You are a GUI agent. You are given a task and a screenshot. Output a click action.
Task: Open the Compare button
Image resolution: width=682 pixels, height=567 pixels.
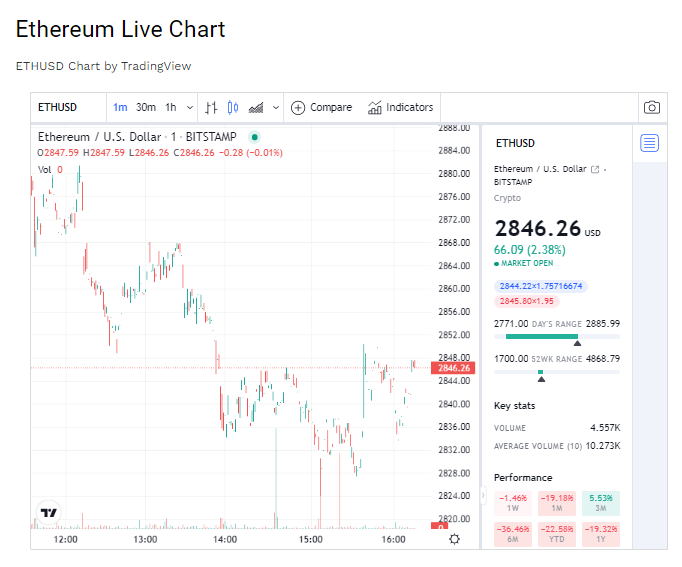321,107
